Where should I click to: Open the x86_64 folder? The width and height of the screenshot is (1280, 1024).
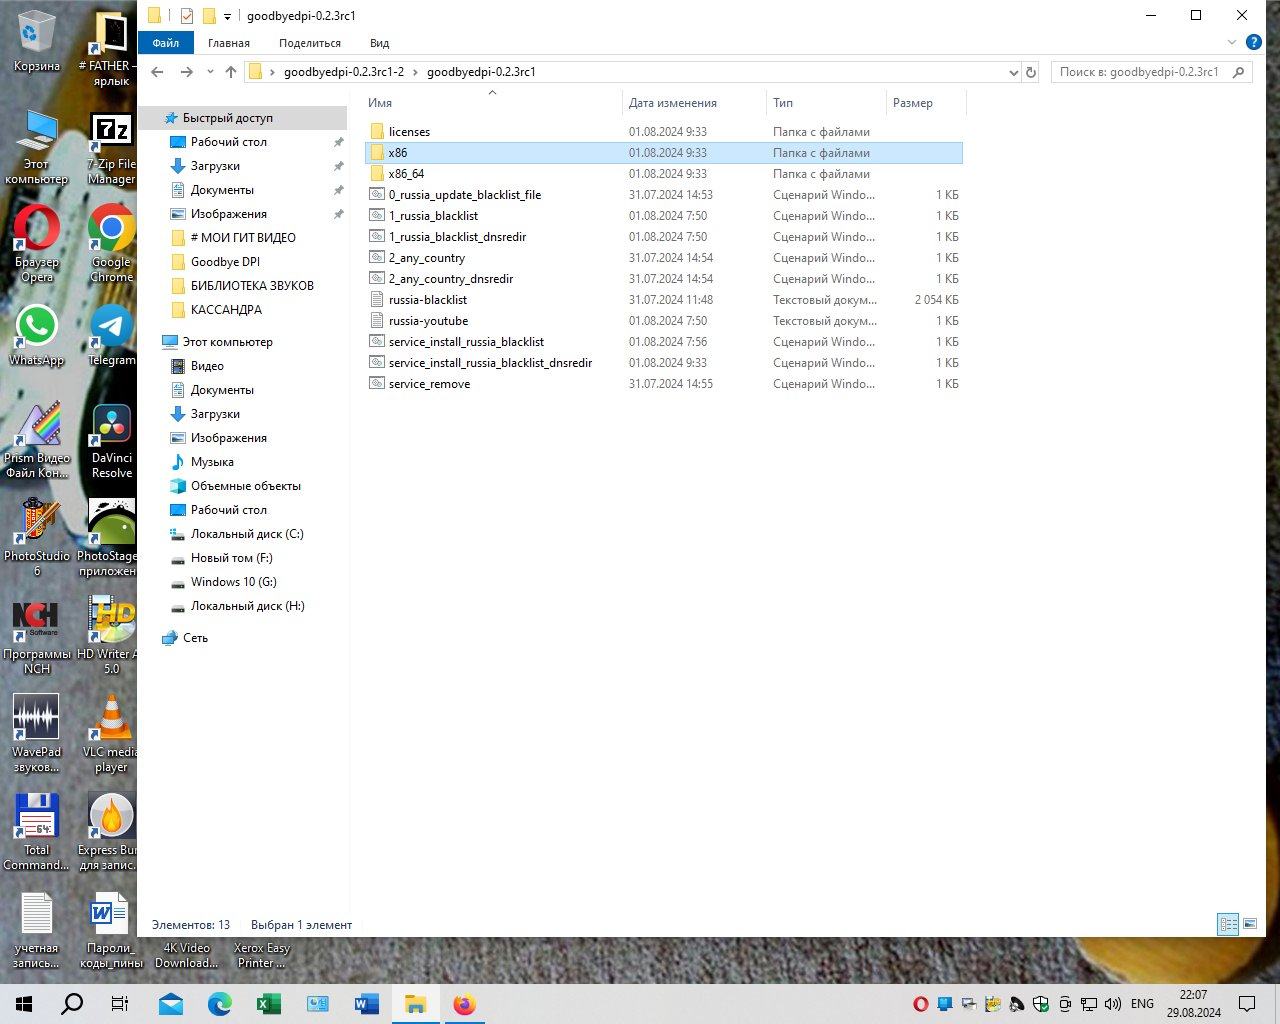406,174
